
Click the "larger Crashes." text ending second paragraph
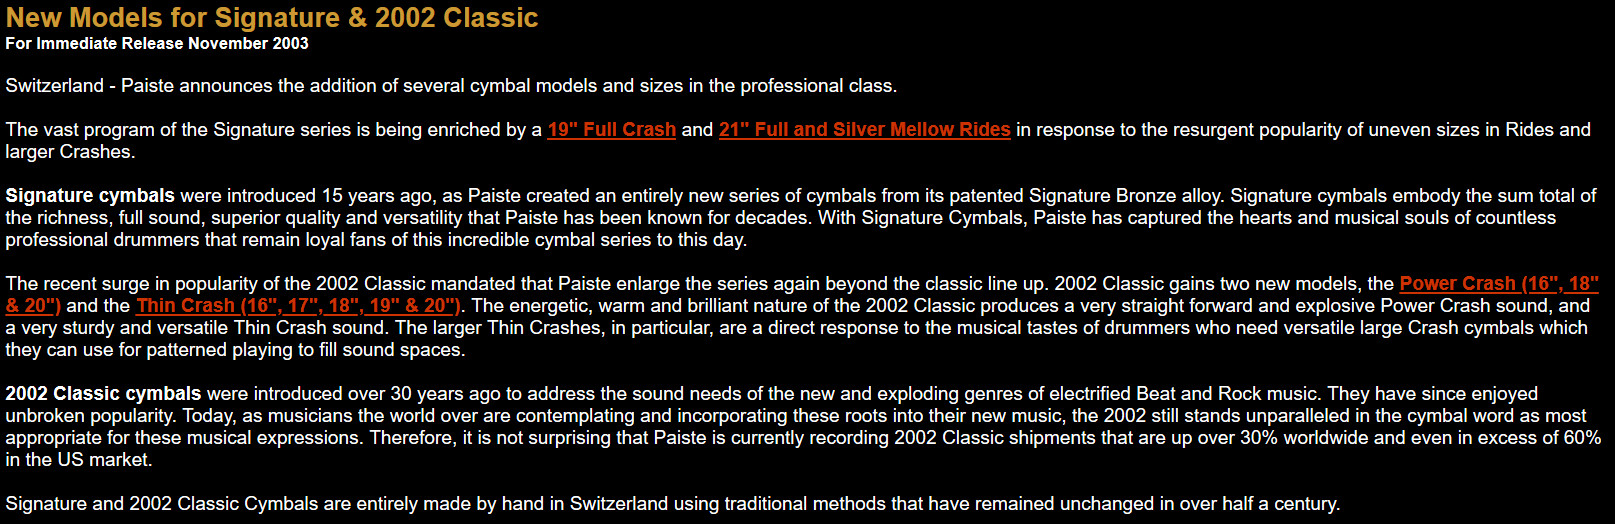(x=70, y=152)
